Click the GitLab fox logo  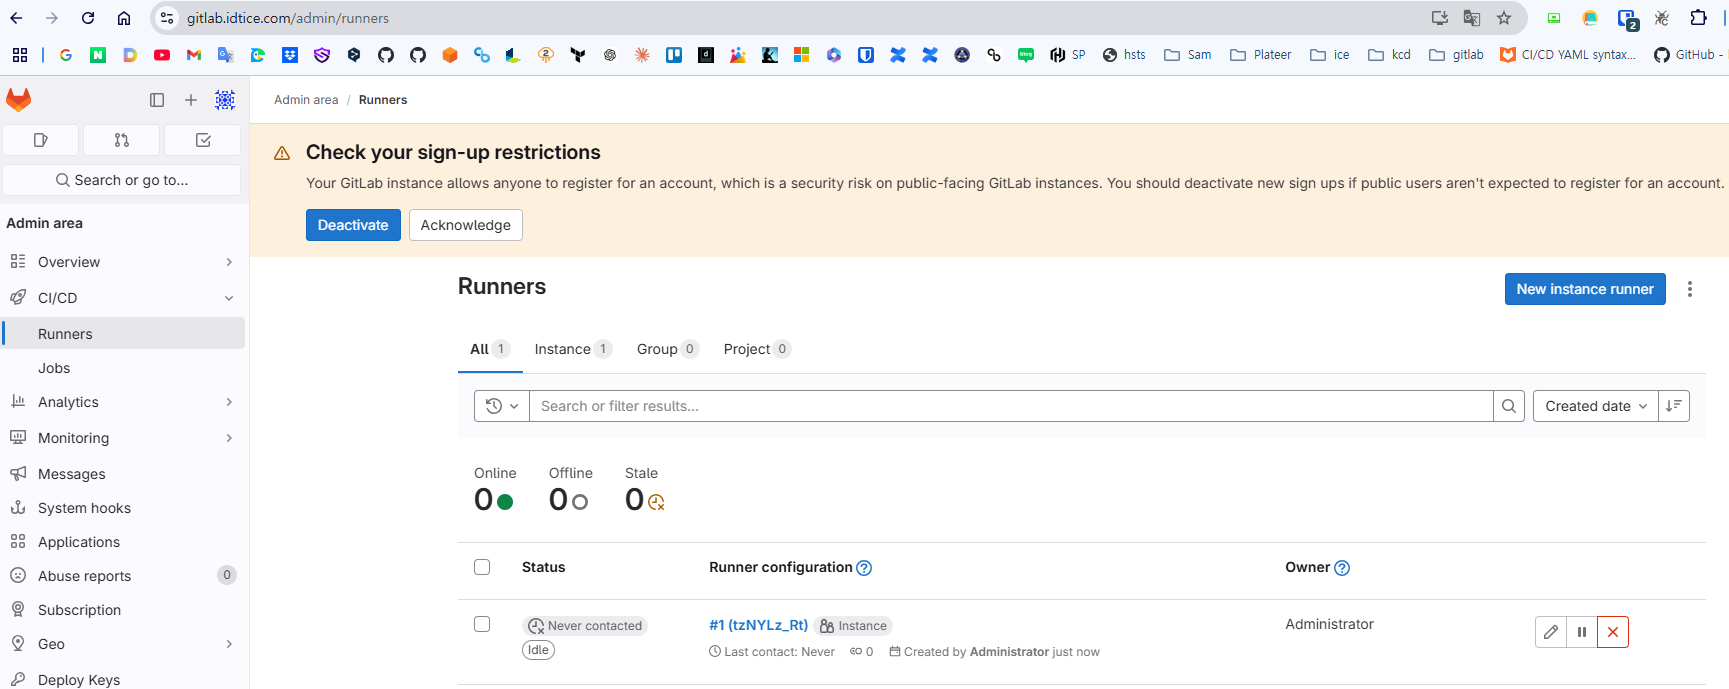coord(19,100)
